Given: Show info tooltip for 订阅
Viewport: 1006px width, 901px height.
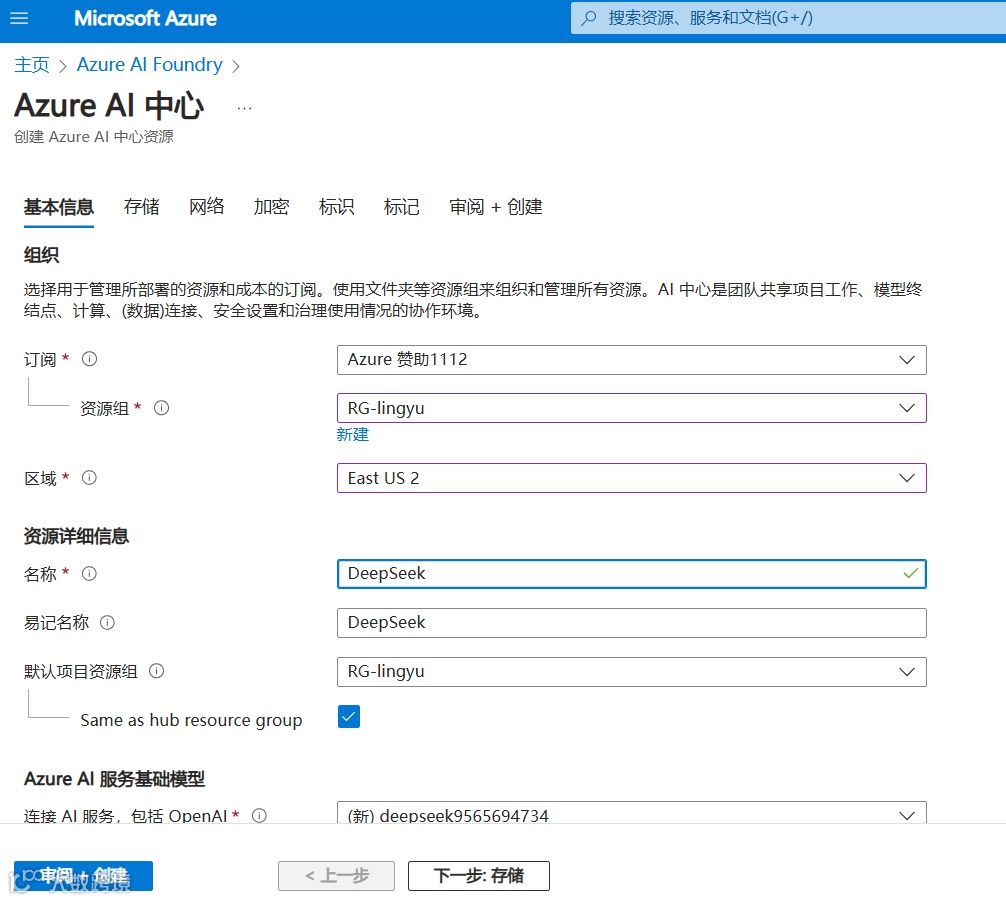Looking at the screenshot, I should point(89,359).
